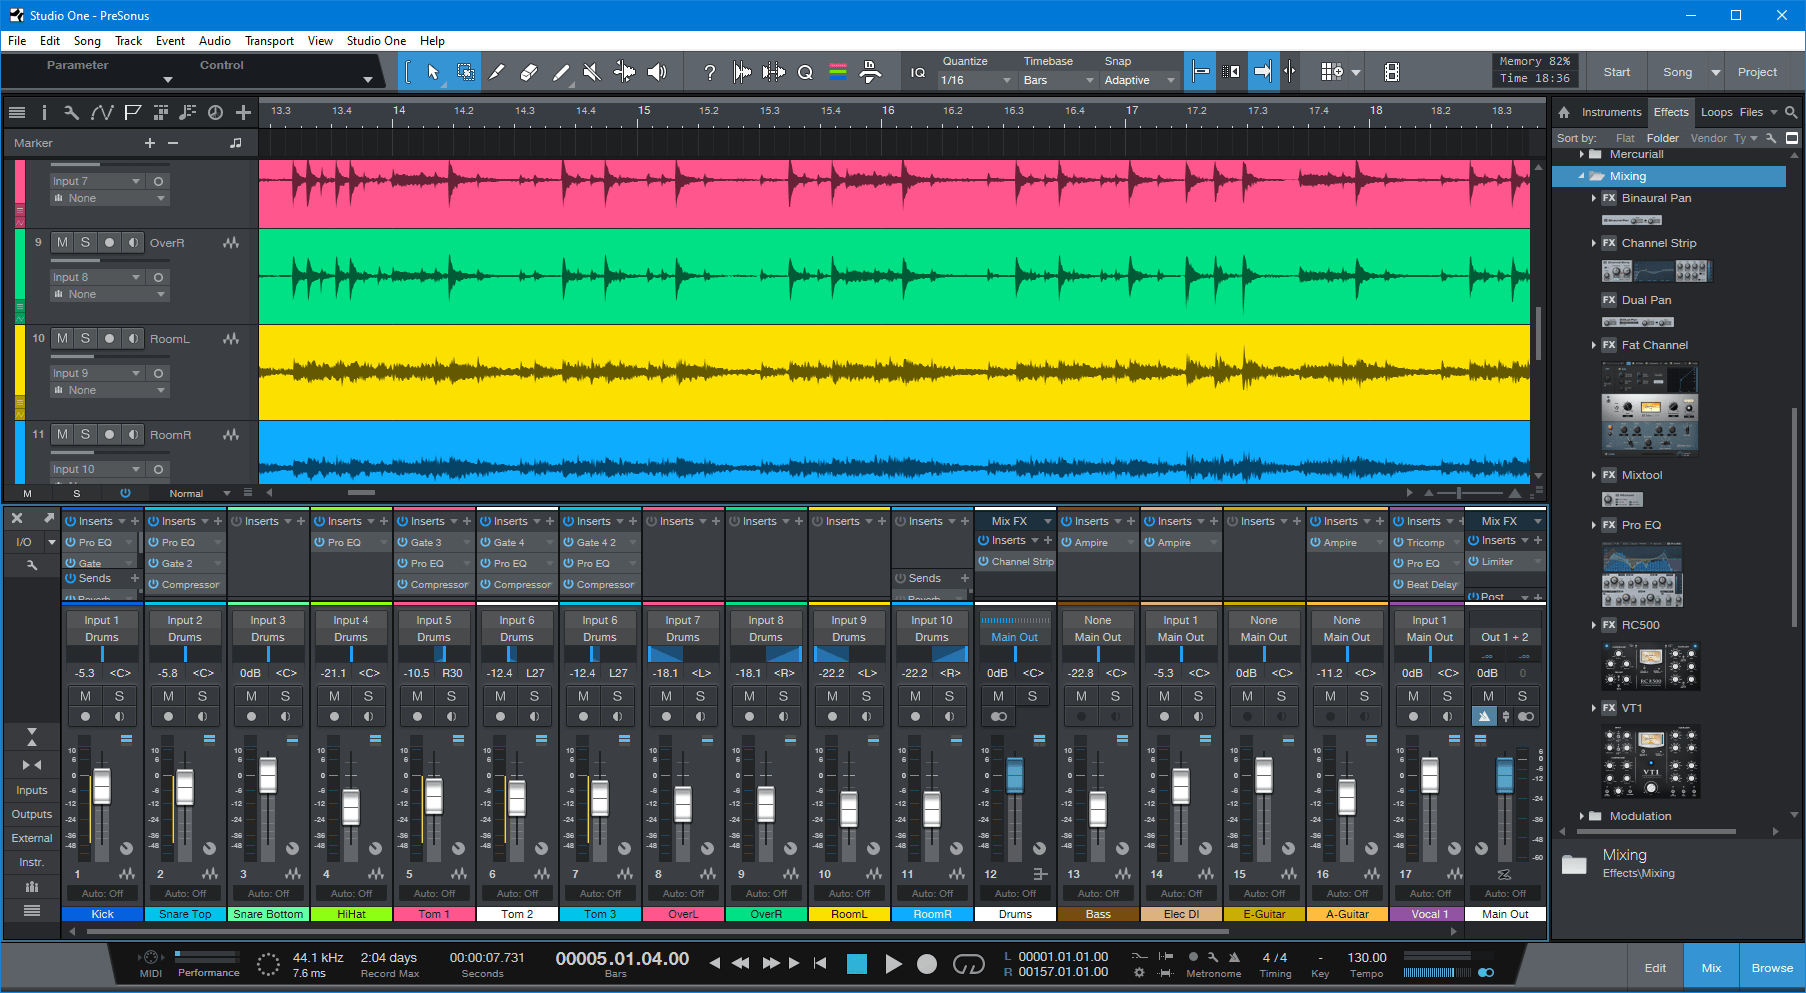Image resolution: width=1806 pixels, height=993 pixels.
Task: Switch to the Files browser tab
Action: point(1751,112)
